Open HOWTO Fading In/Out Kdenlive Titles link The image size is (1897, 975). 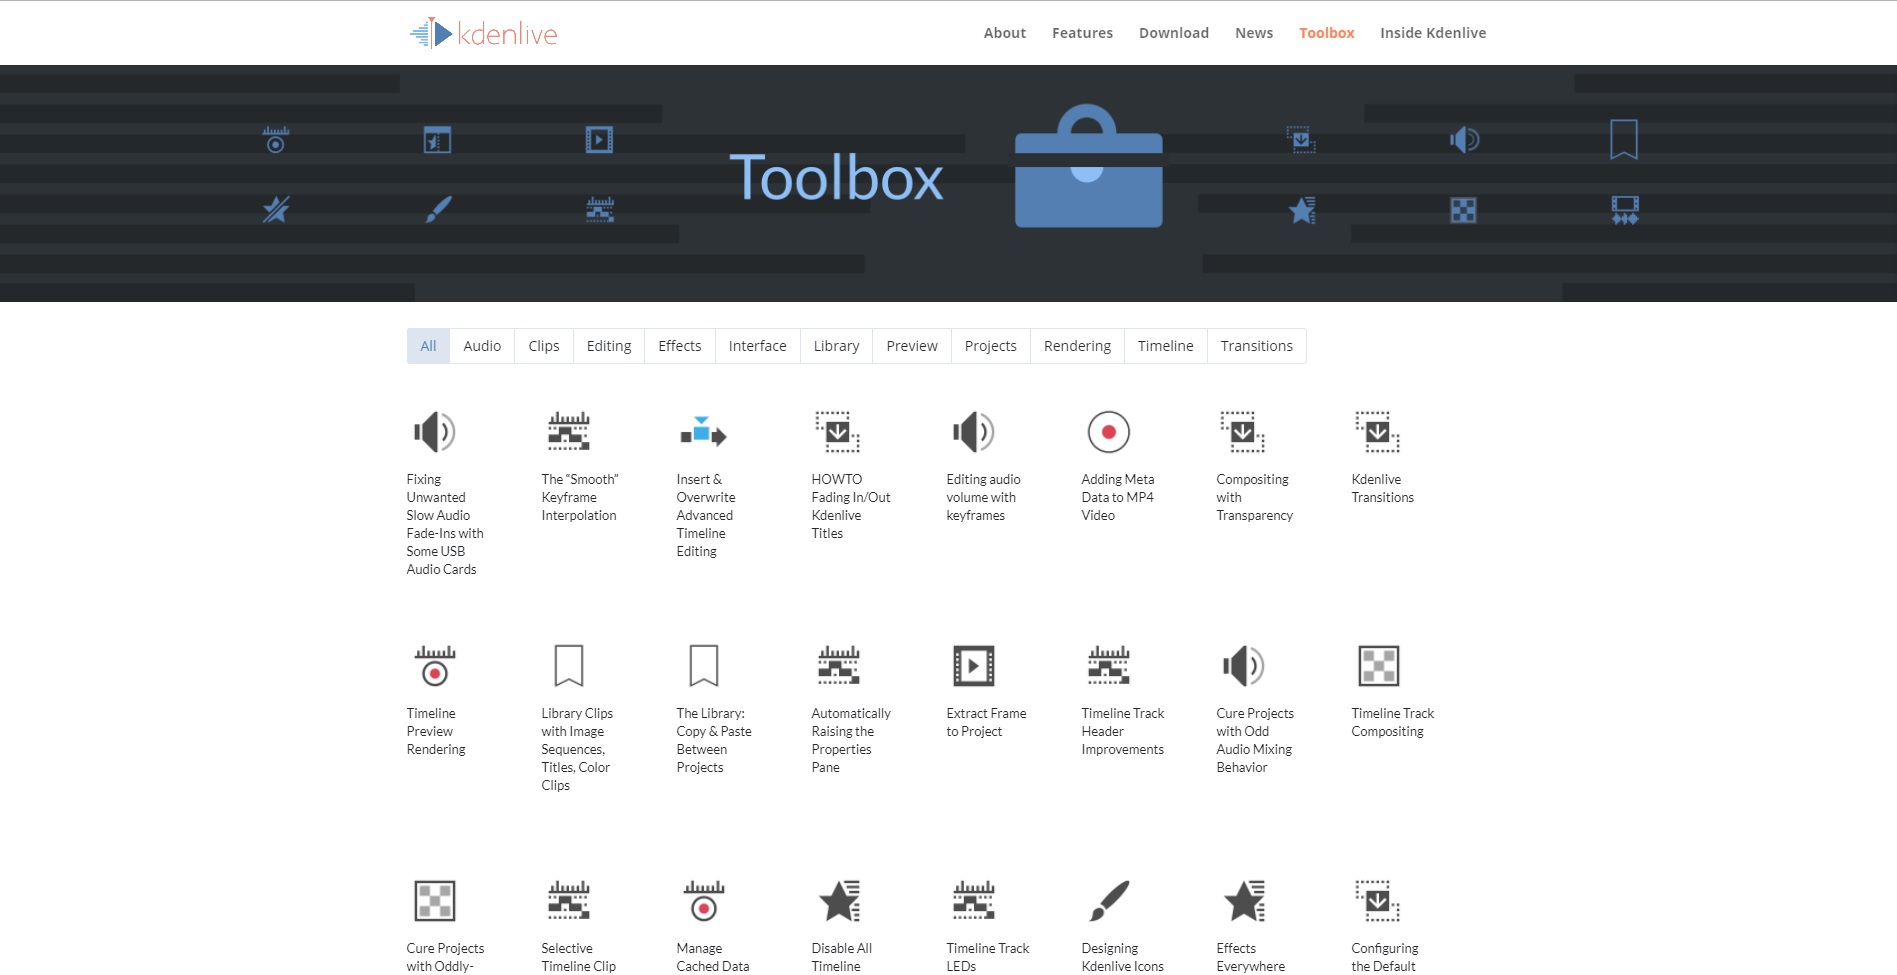[851, 506]
